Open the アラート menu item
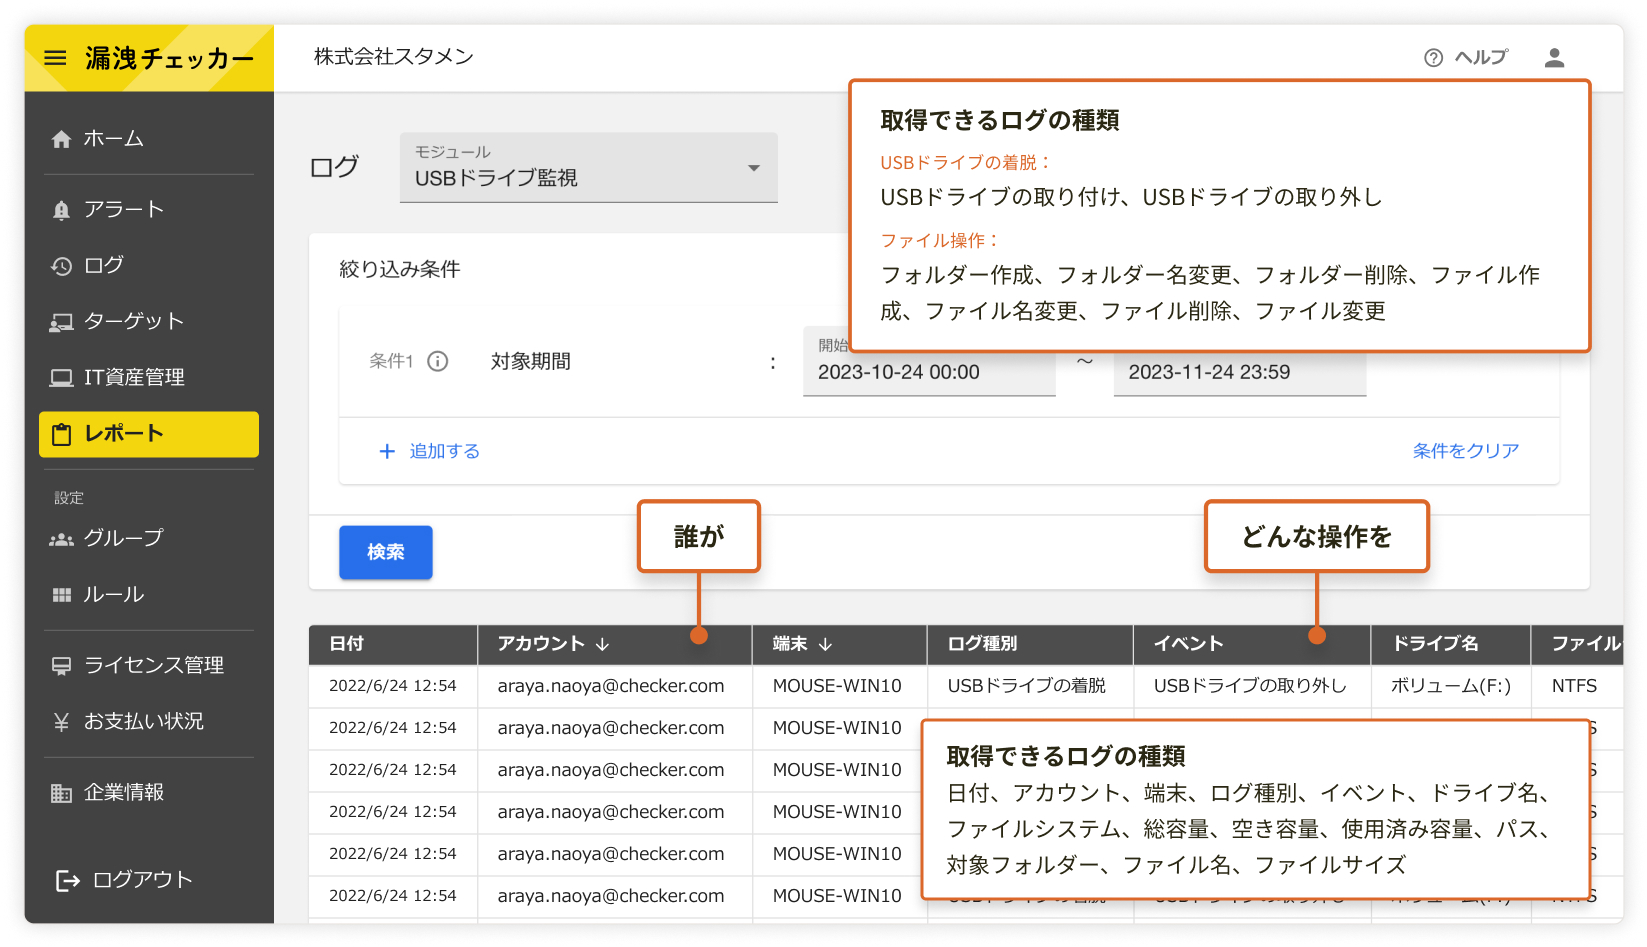The image size is (1647, 947). 149,210
